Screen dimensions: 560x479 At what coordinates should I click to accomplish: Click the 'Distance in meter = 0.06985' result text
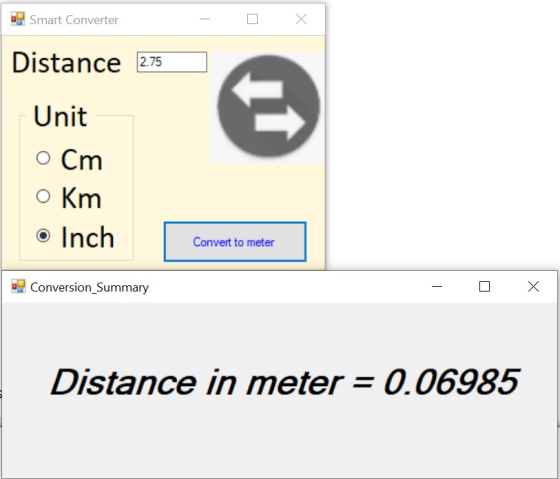pos(285,382)
